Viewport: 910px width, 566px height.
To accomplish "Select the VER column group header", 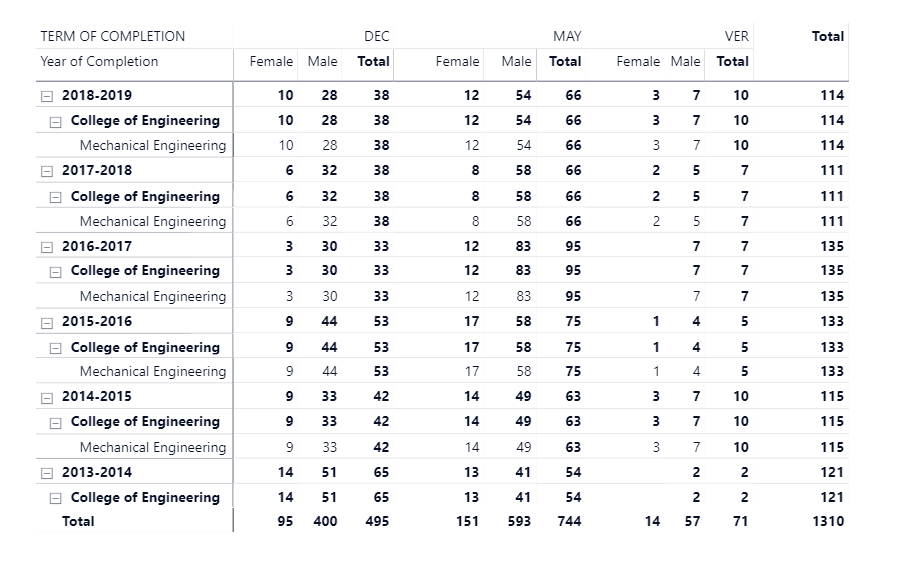I will point(736,36).
